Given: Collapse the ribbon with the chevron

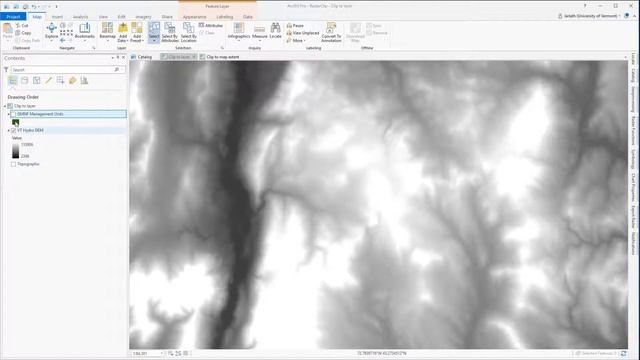Looking at the screenshot, I should (635, 16).
